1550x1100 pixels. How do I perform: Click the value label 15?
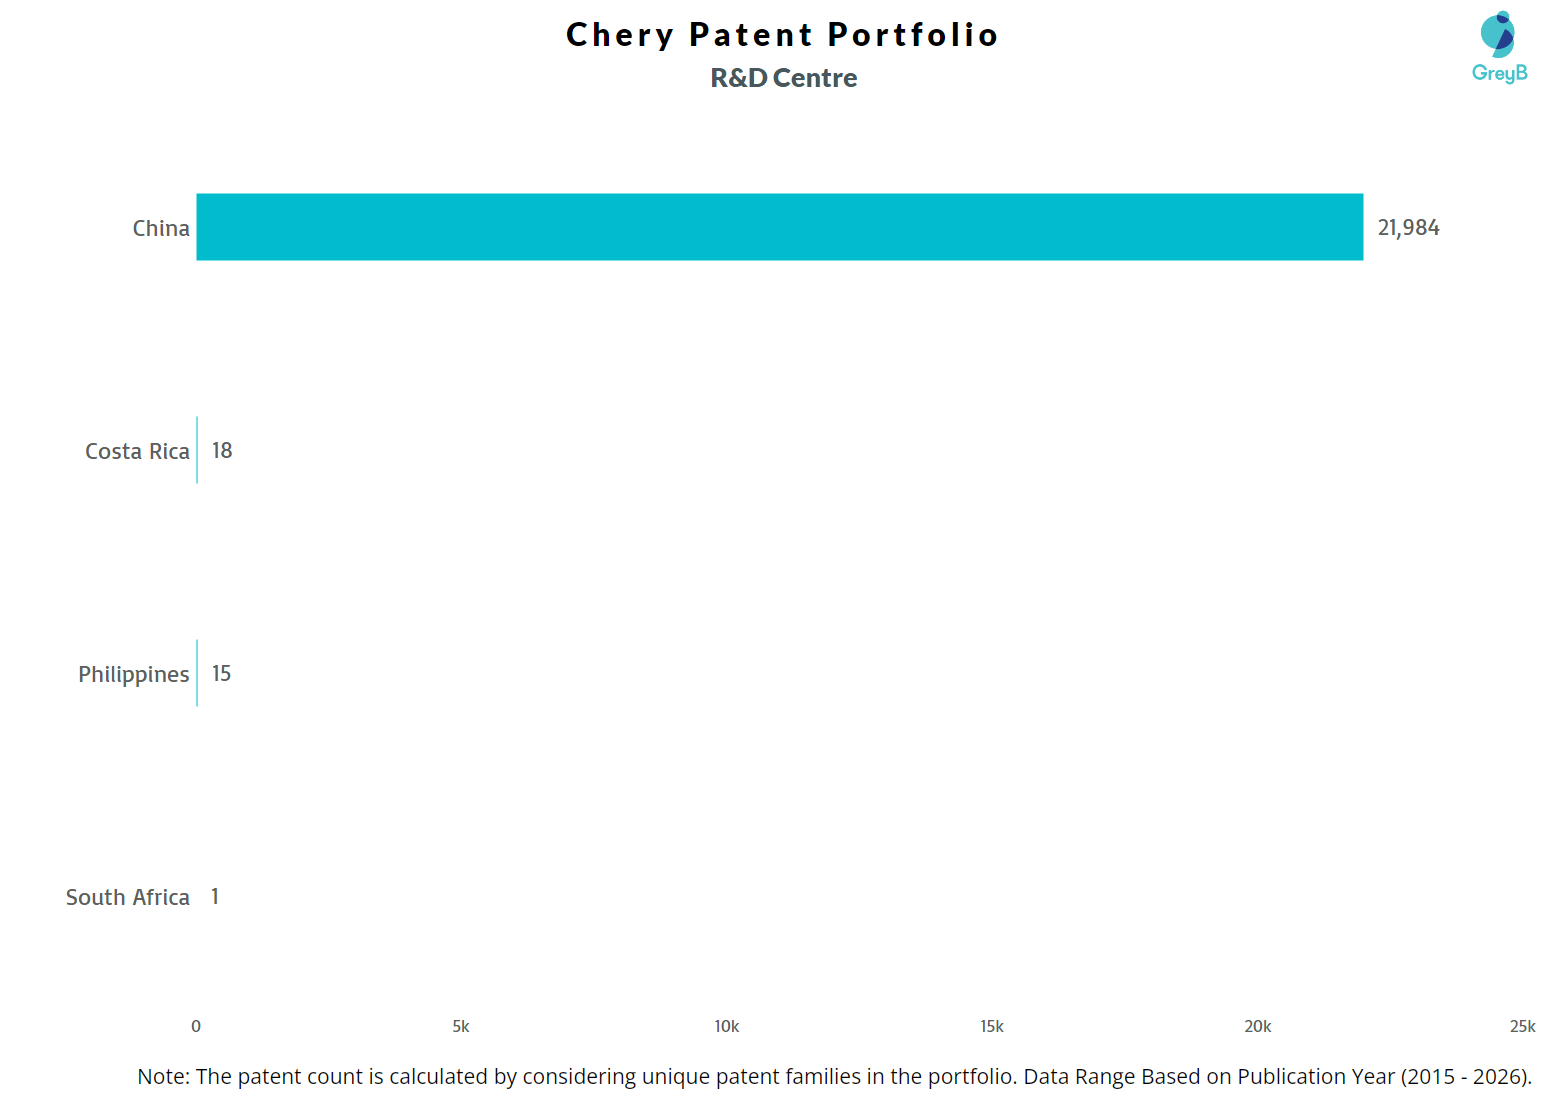tap(221, 674)
